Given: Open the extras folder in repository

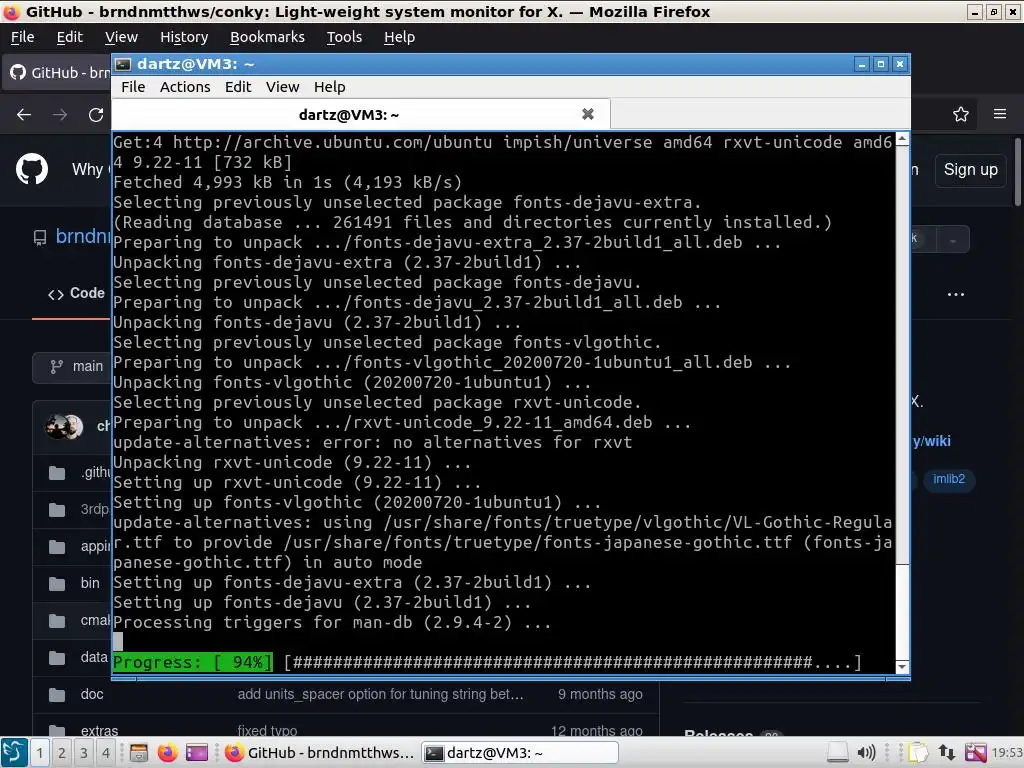Looking at the screenshot, I should click(99, 731).
